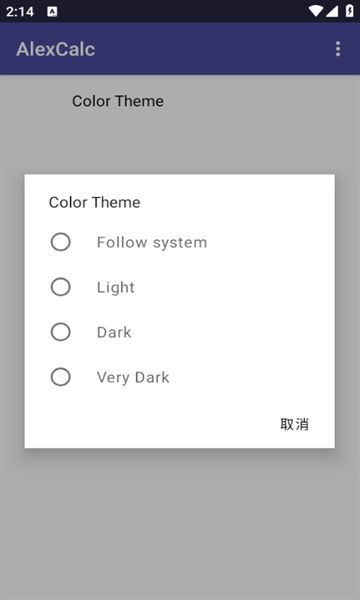
Task: Select the Light radio circle
Action: tap(60, 287)
